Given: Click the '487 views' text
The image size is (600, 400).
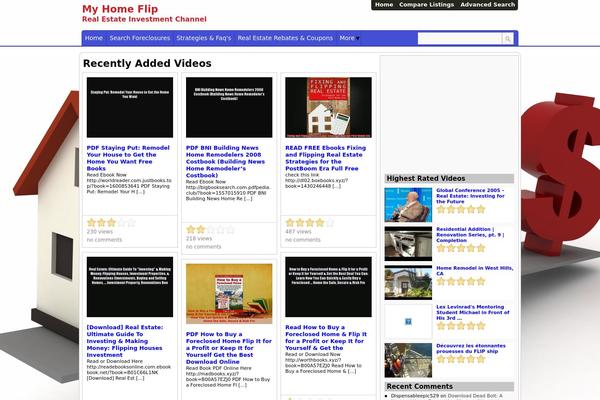Looking at the screenshot, I should [298, 232].
